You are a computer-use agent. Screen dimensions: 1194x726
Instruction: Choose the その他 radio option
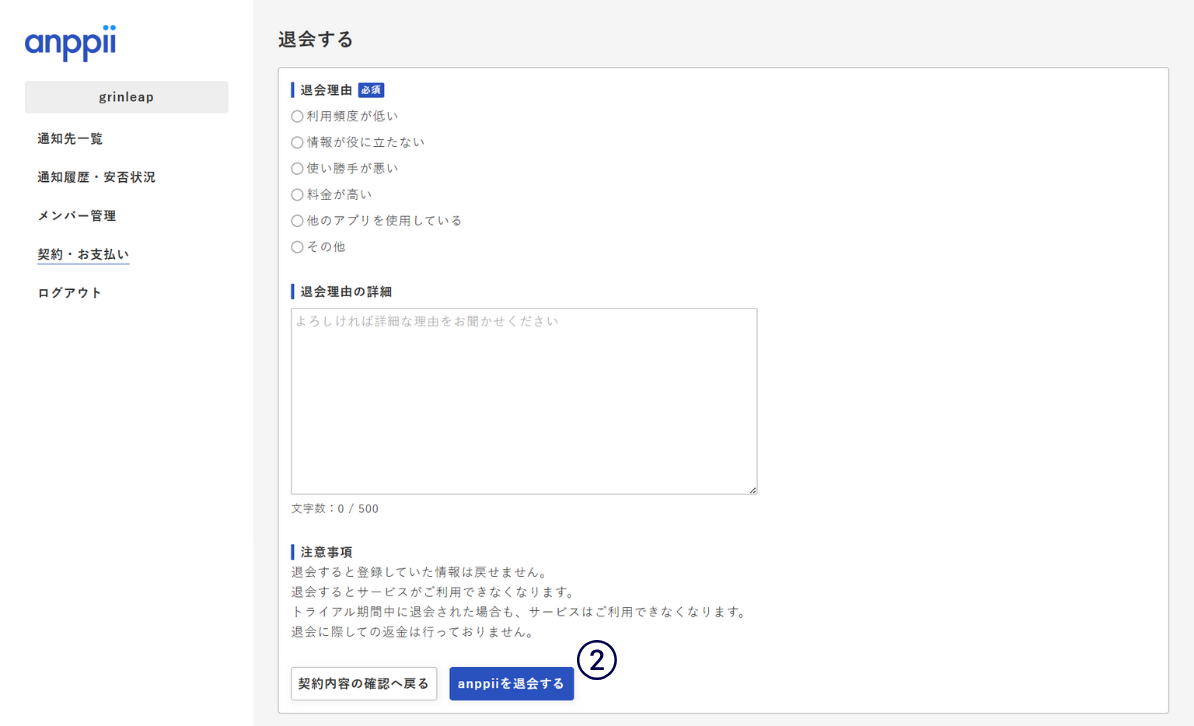(297, 246)
